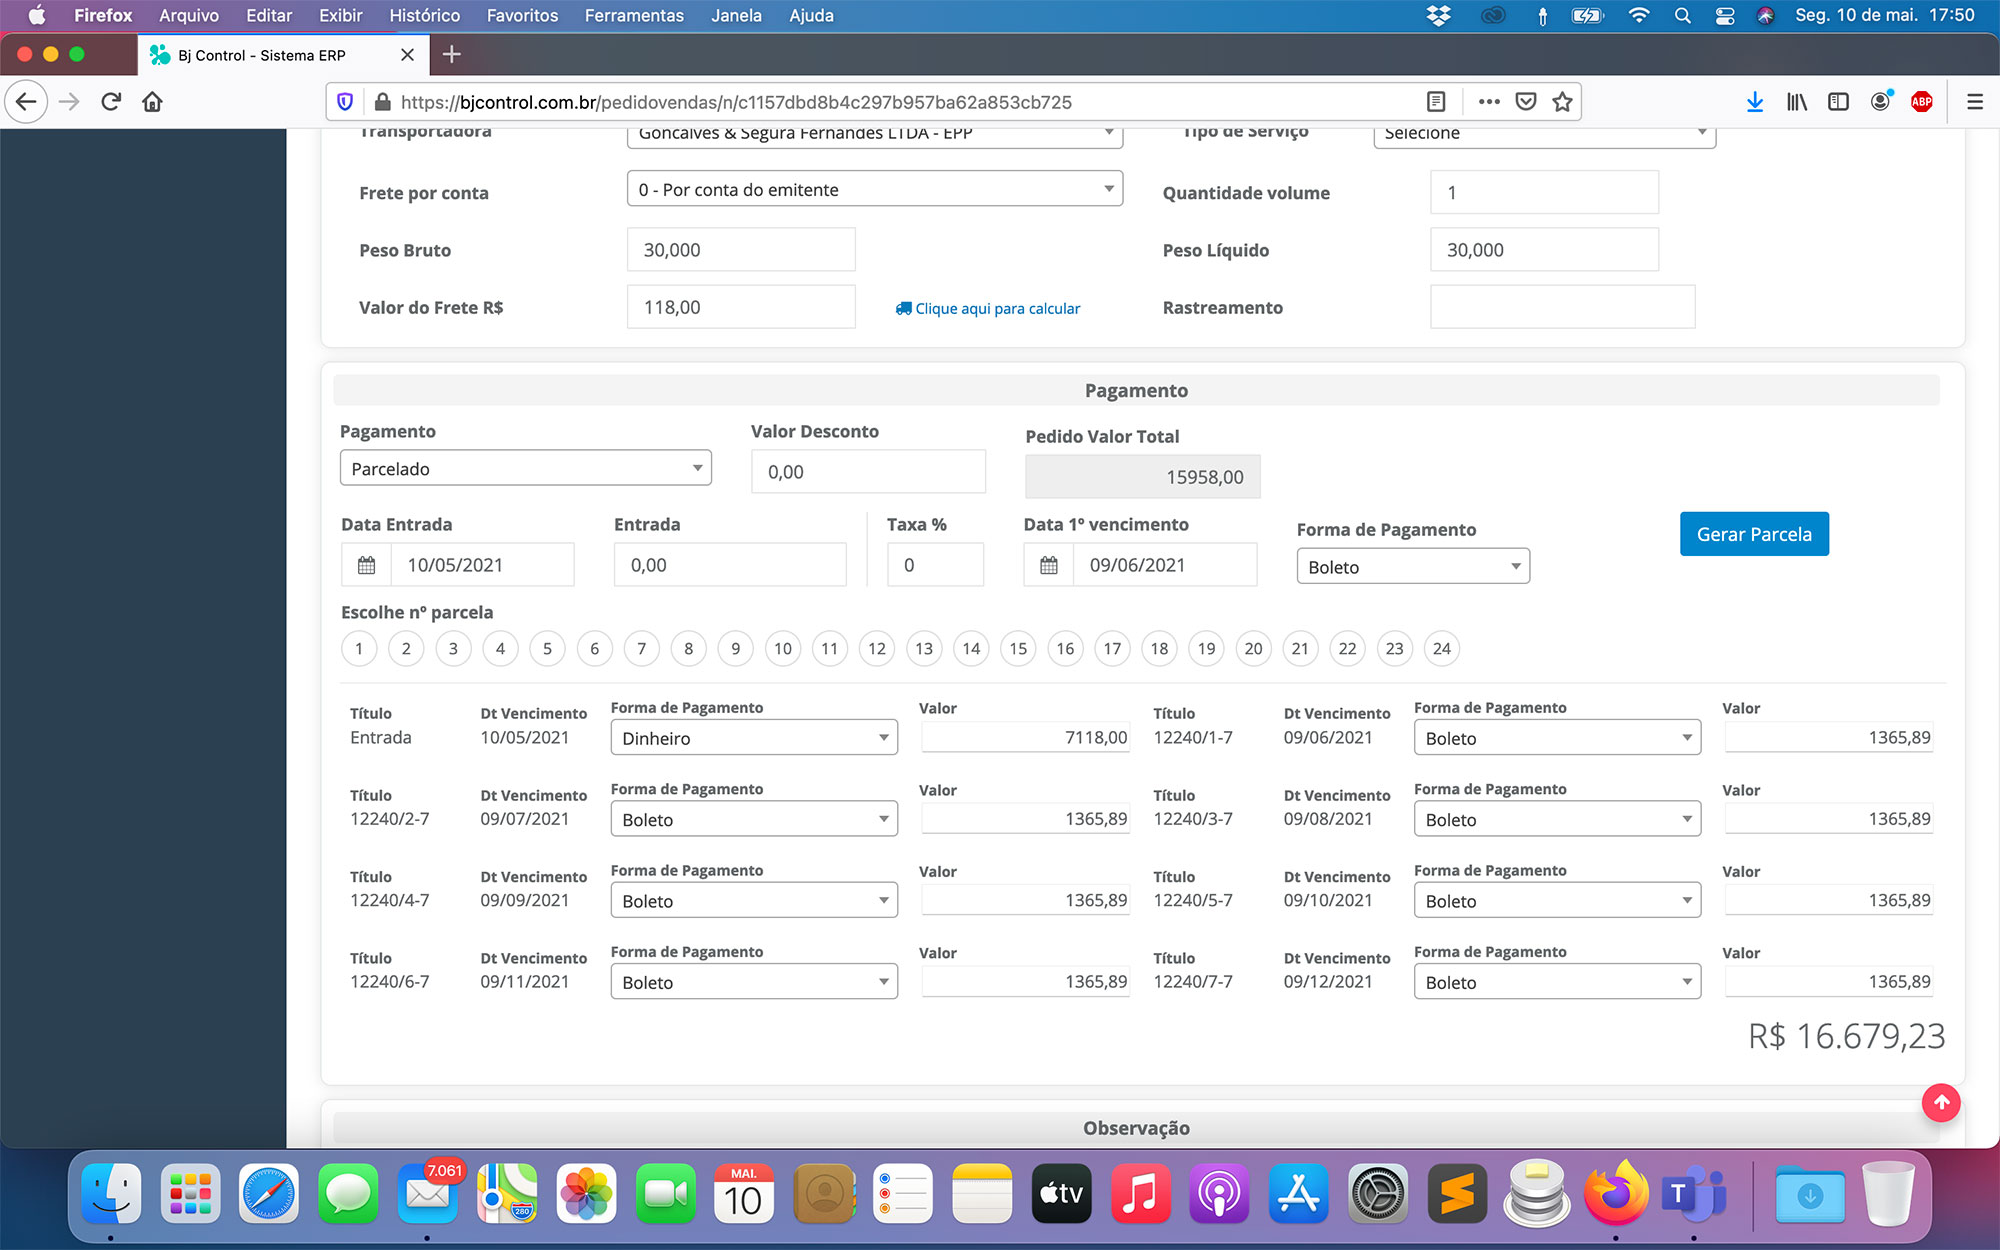Open the Firefox hamburger menu icon
The image size is (2000, 1250).
click(1974, 102)
